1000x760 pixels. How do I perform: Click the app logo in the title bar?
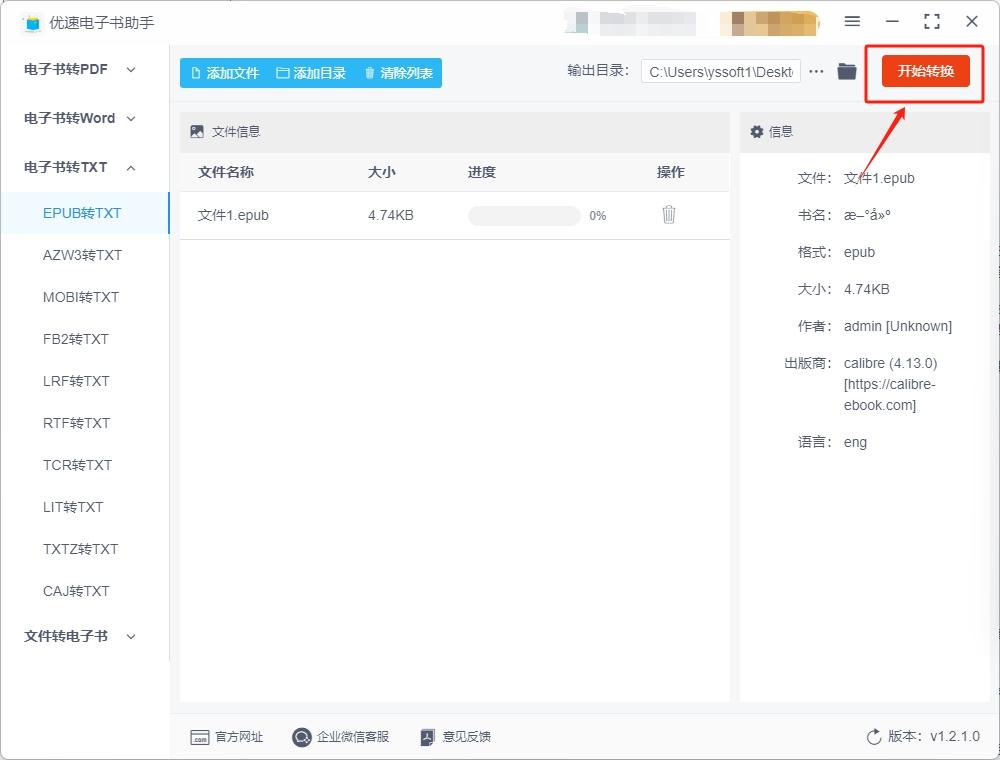click(x=32, y=23)
